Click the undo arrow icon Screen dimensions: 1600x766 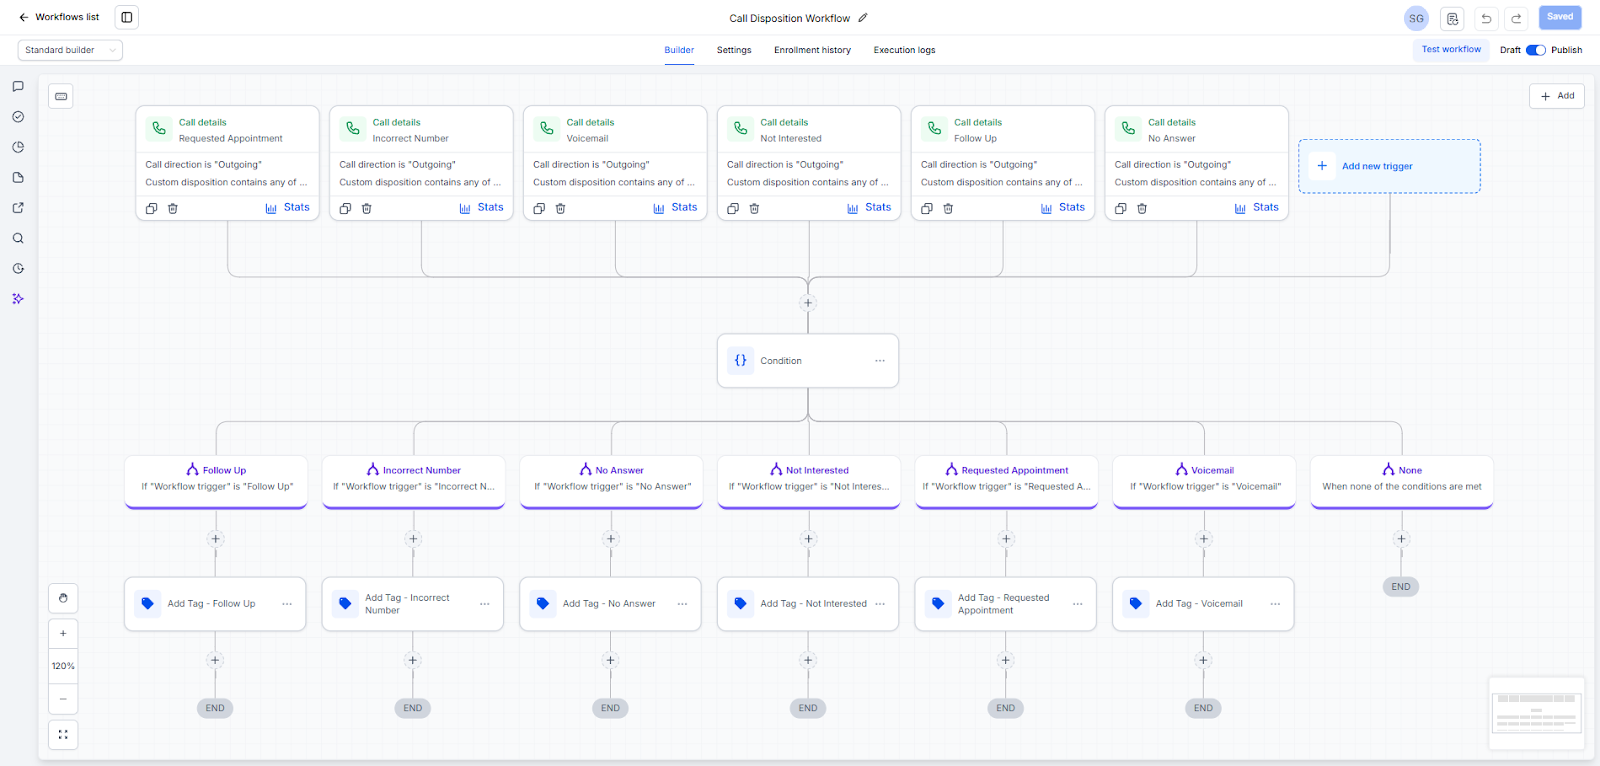pos(1486,18)
